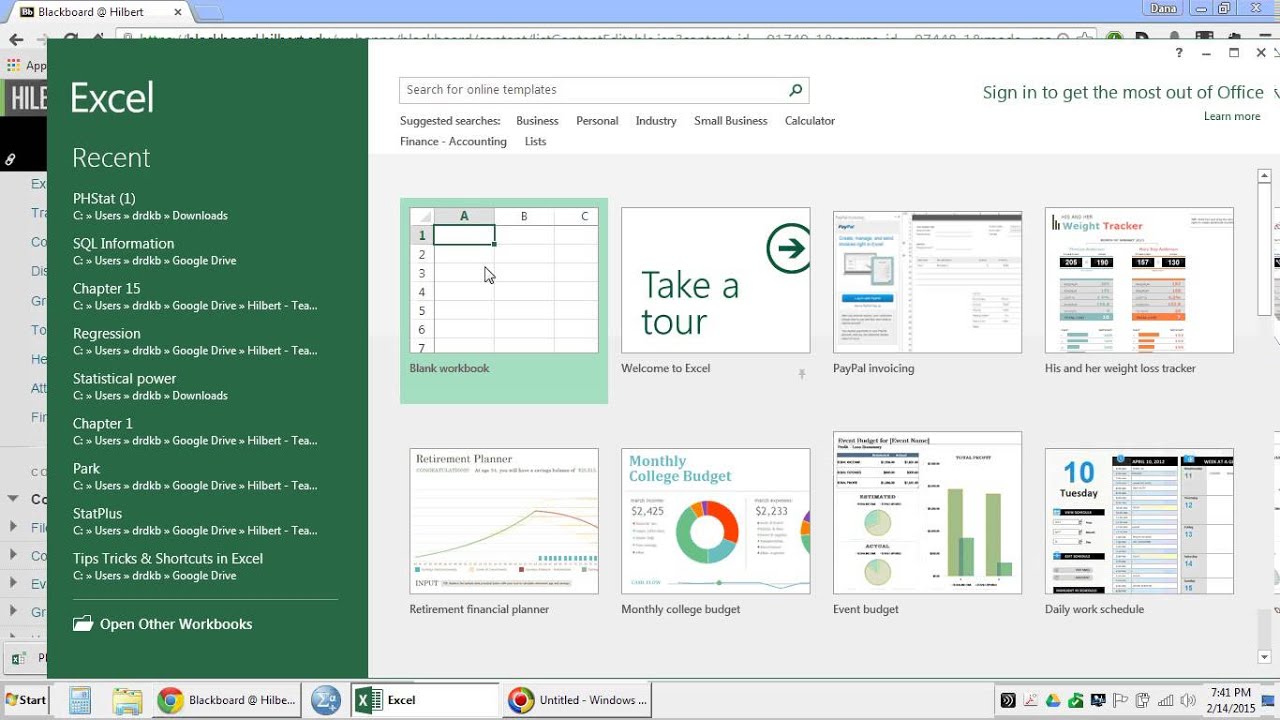The image size is (1280, 720).
Task: Click the black sound-waves tray icon
Action: click(1008, 700)
